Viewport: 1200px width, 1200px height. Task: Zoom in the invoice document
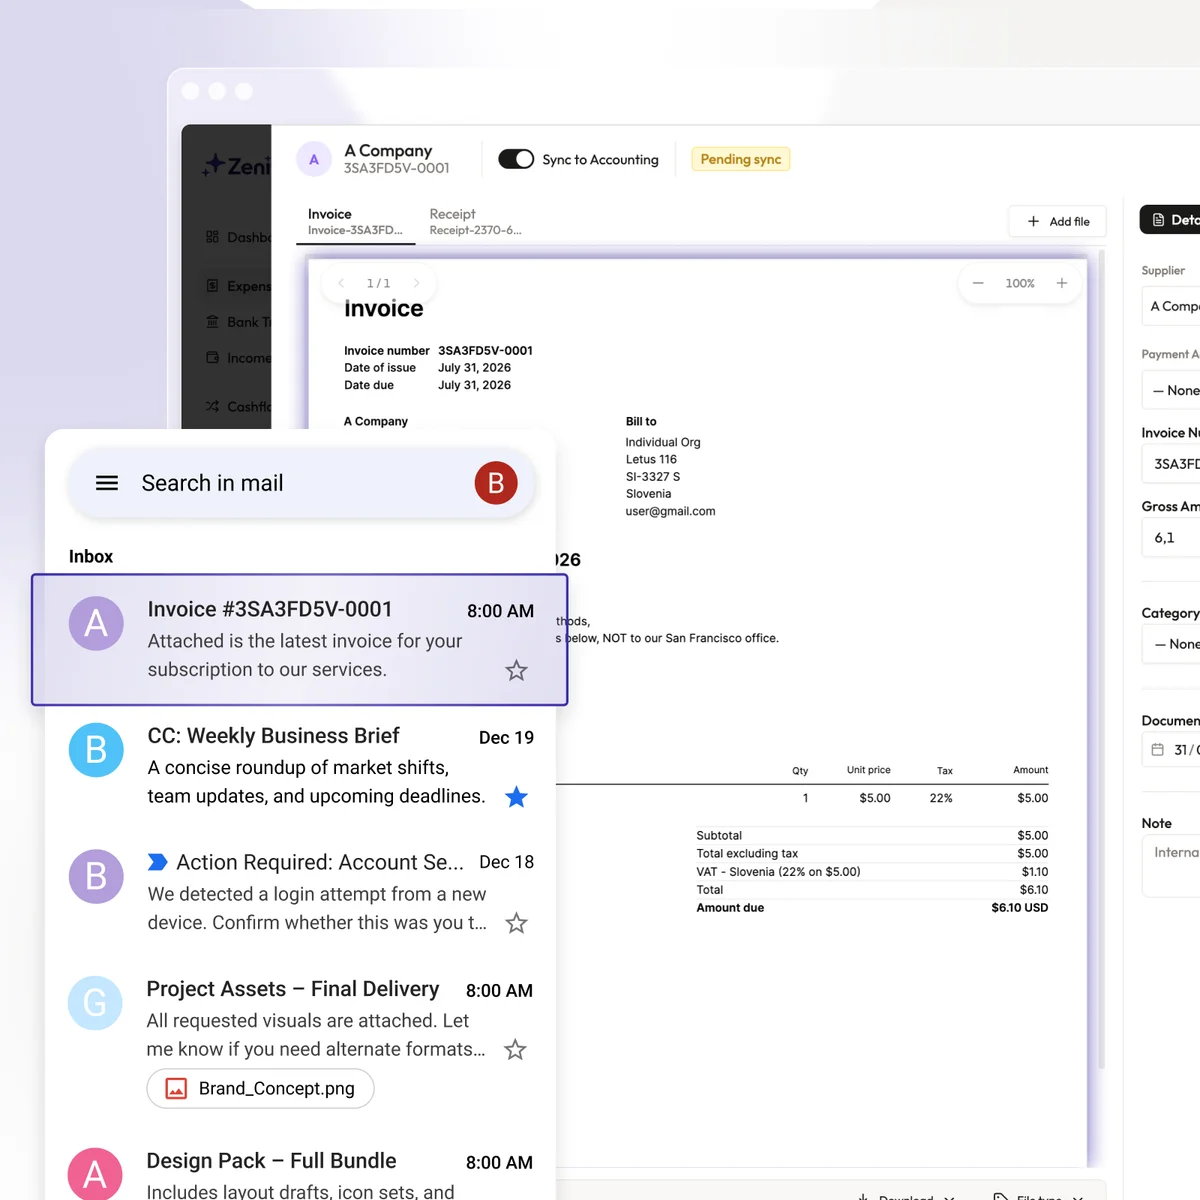(x=1062, y=283)
